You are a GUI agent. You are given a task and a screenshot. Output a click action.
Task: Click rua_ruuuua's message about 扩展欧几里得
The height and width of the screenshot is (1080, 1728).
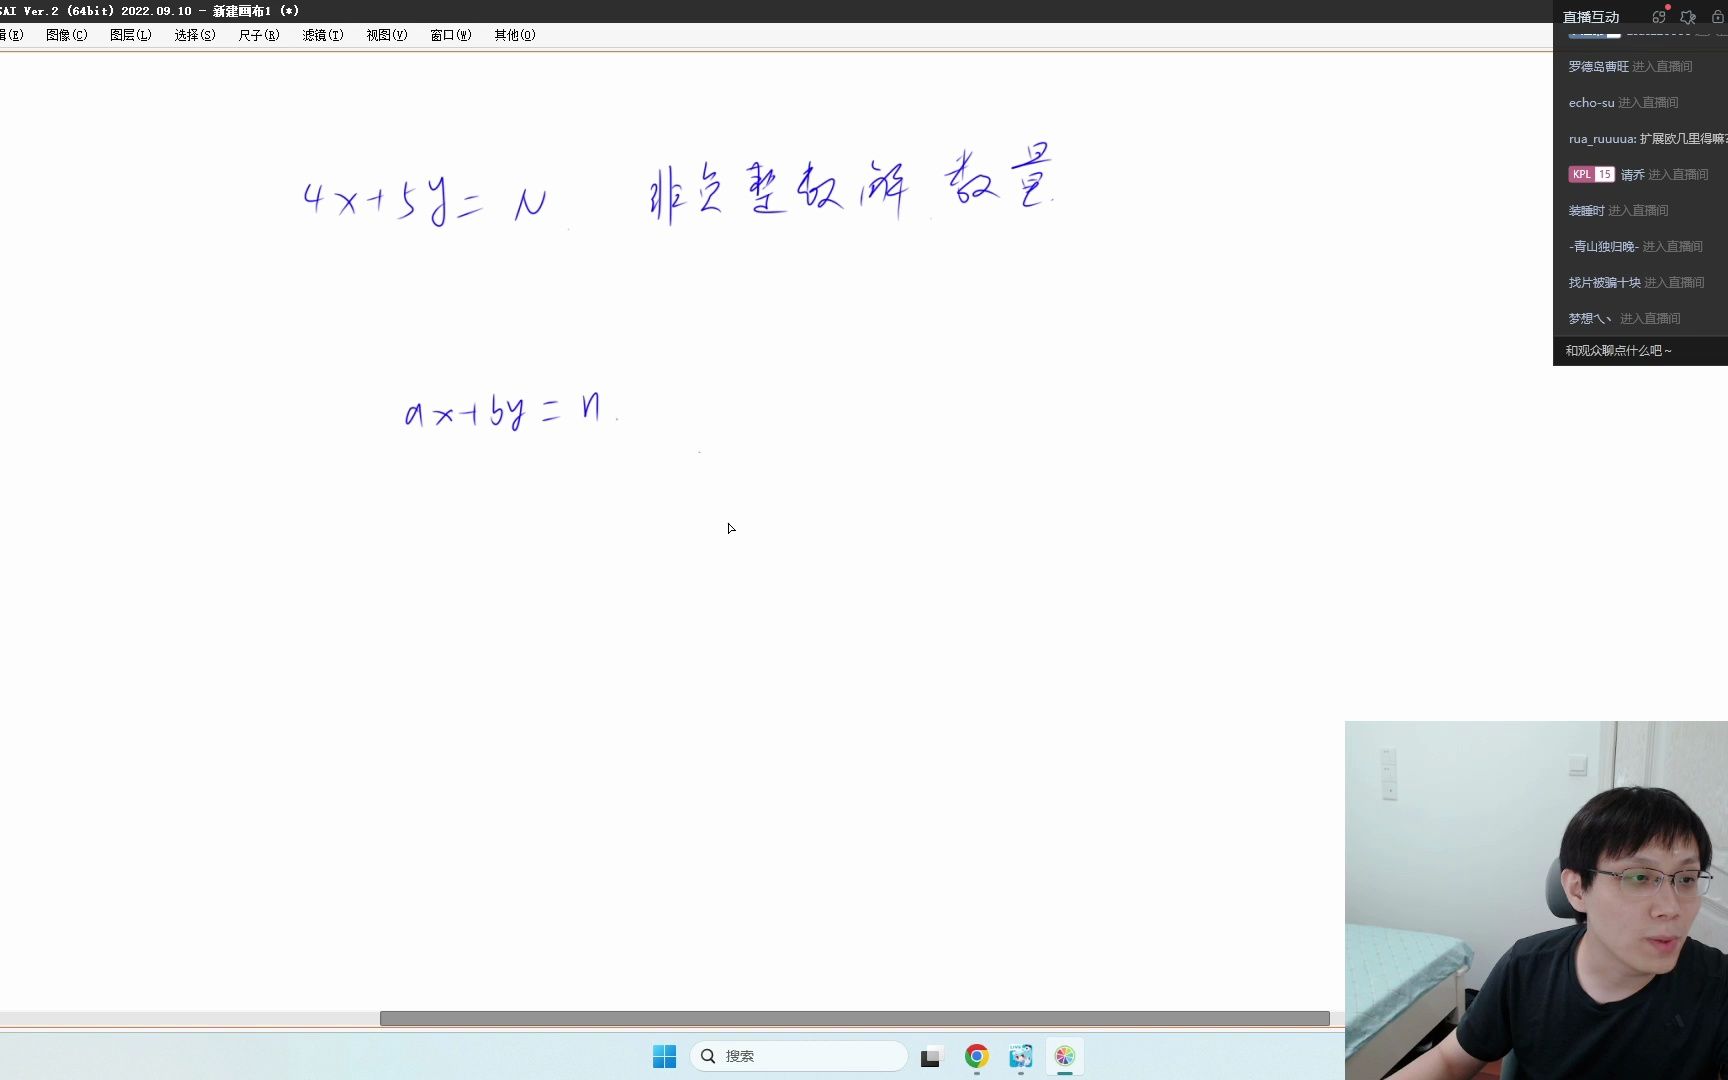[x=1647, y=139]
